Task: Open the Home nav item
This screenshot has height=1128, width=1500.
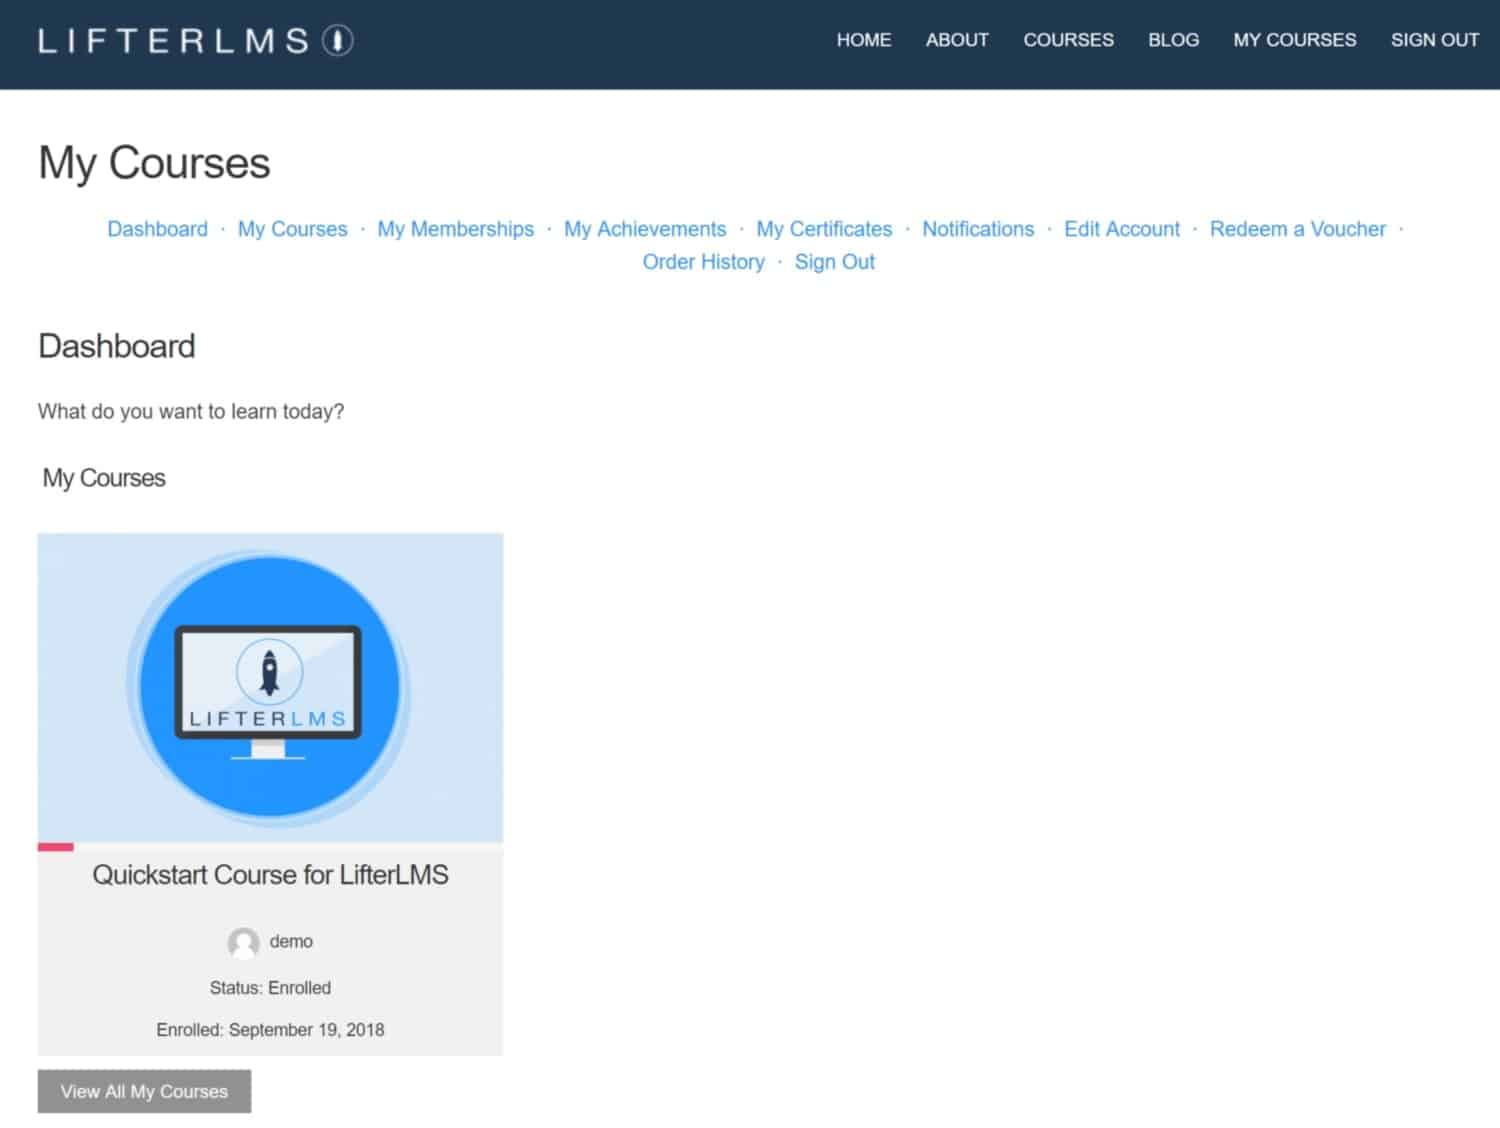Action: 864,40
